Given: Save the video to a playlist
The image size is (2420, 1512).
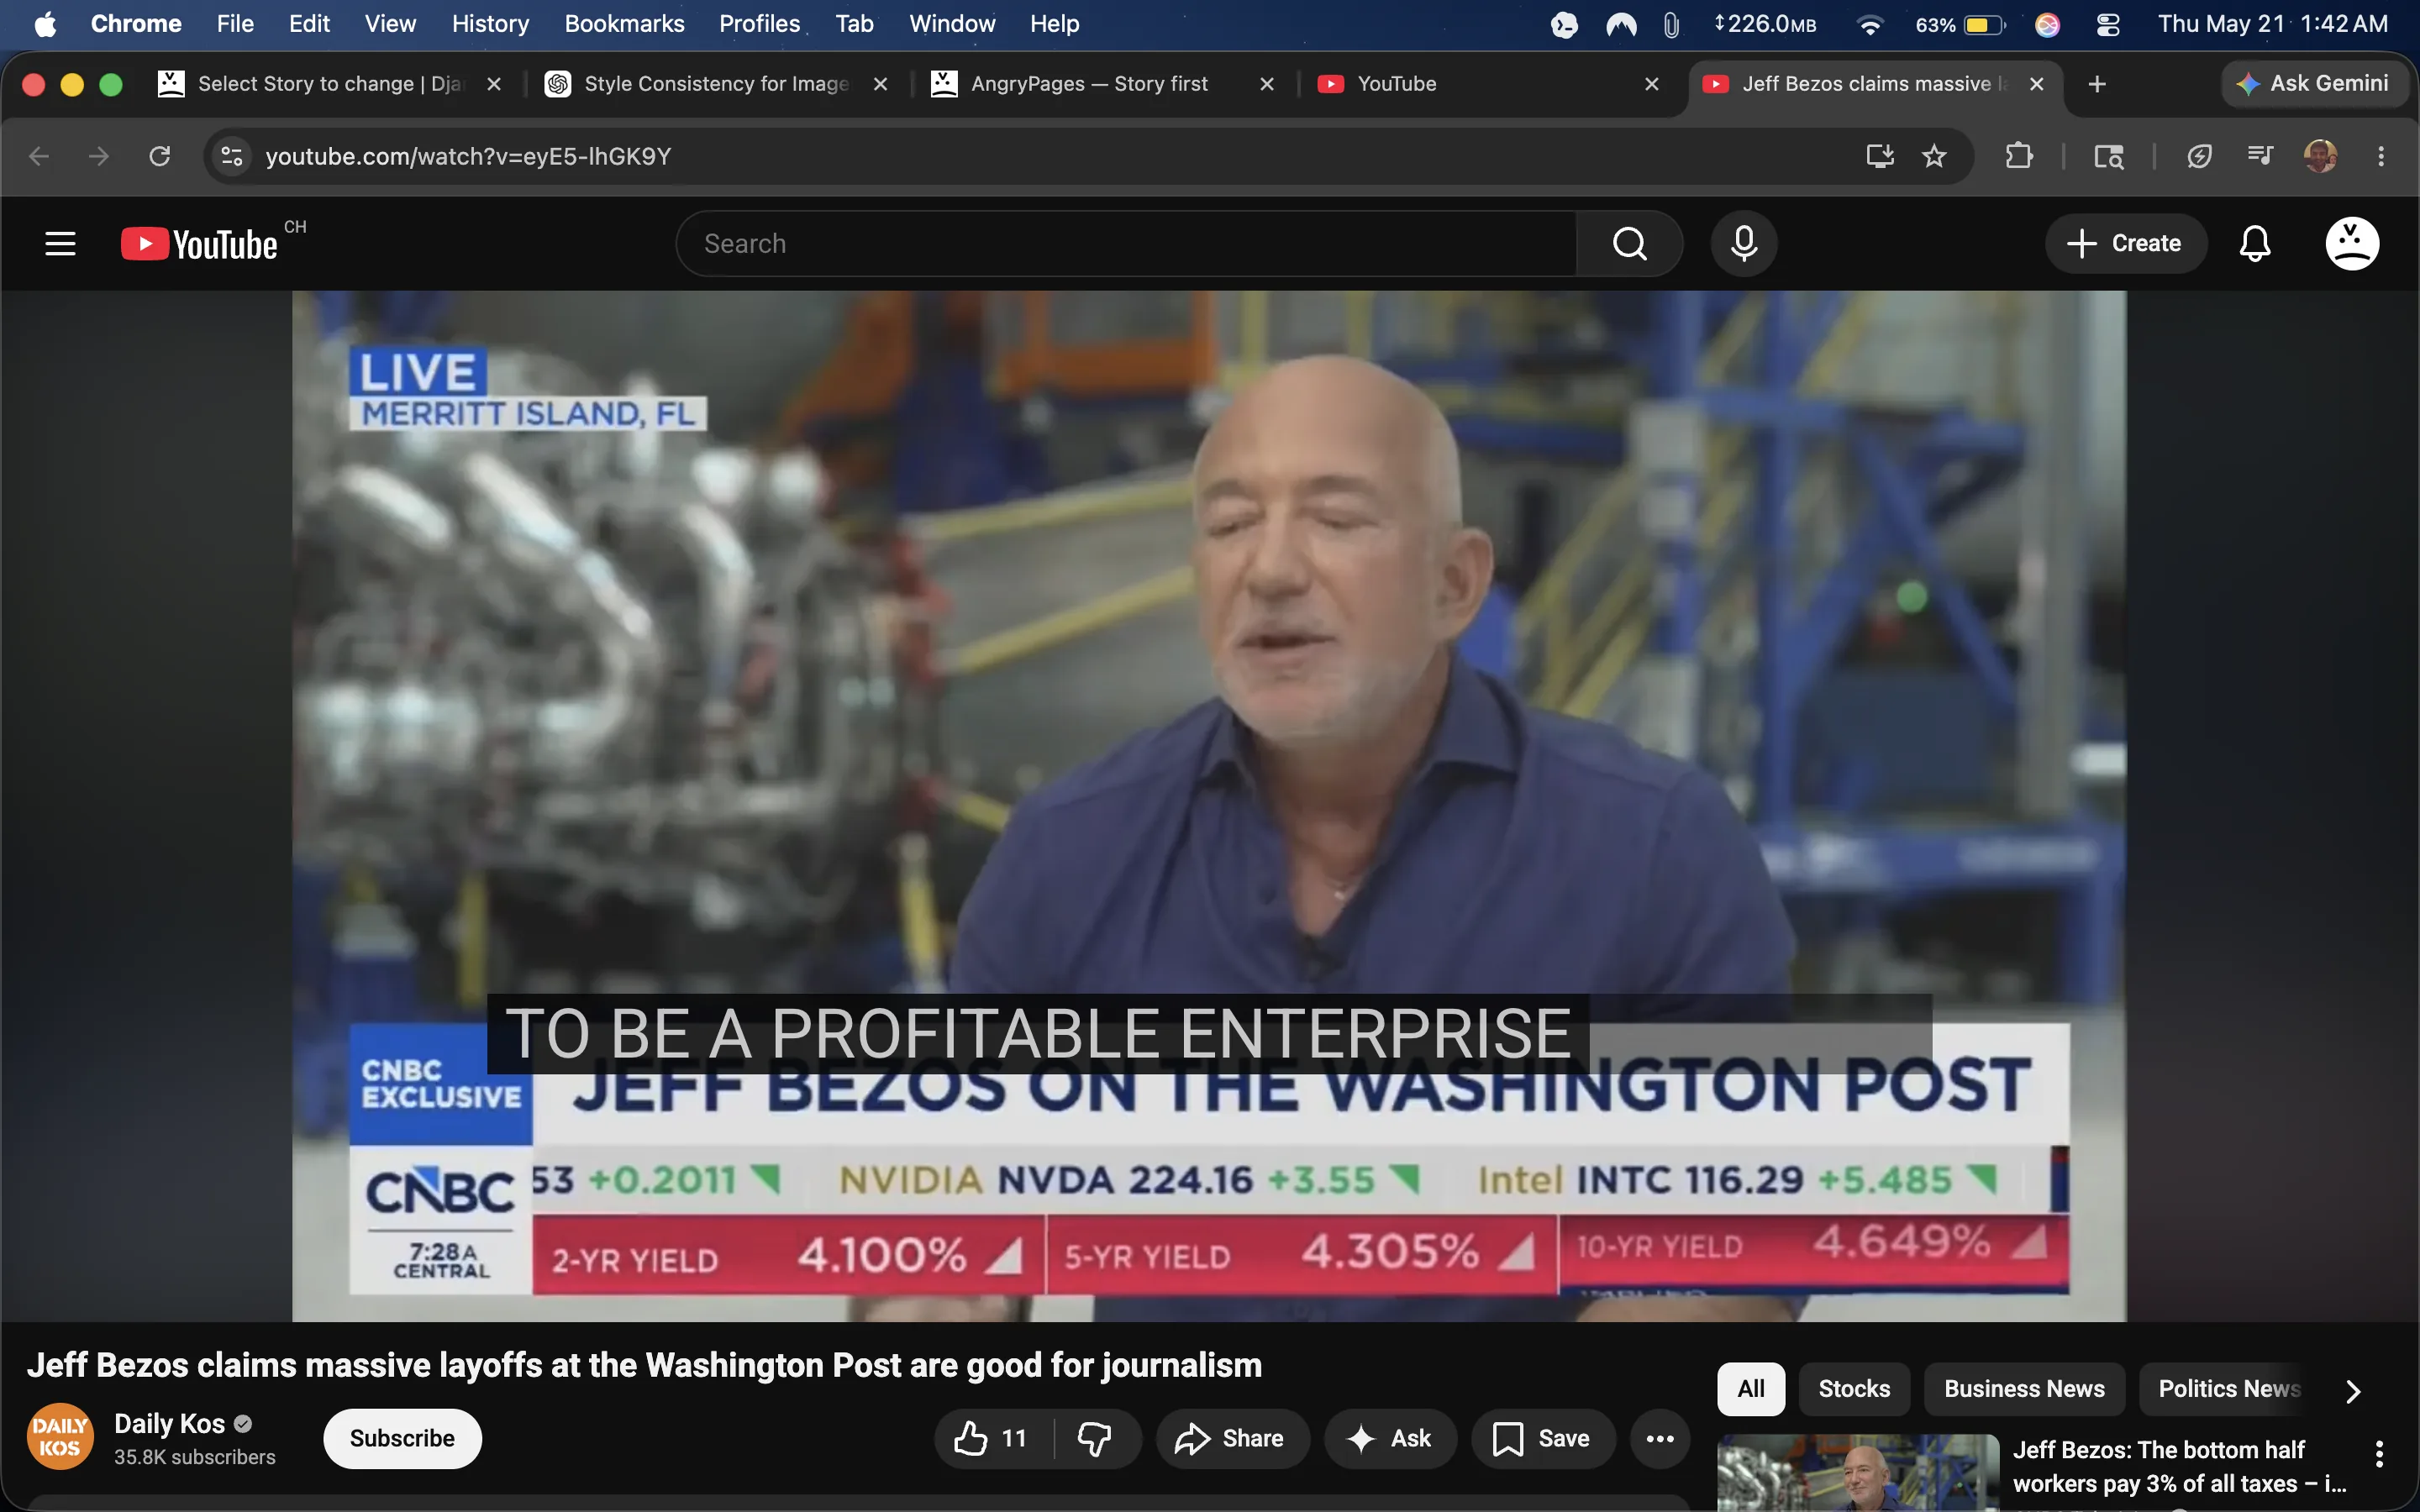Looking at the screenshot, I should point(1543,1438).
